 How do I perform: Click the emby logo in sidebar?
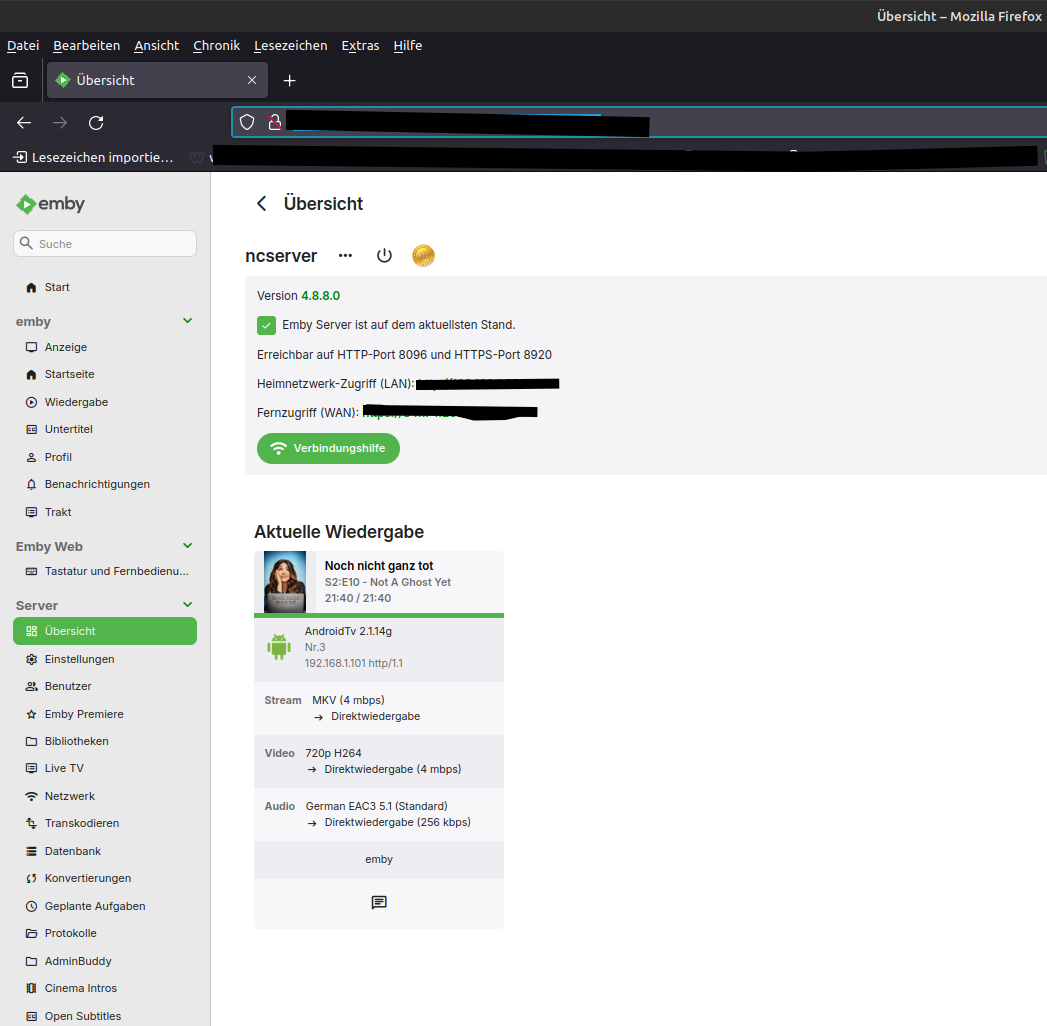pos(51,204)
